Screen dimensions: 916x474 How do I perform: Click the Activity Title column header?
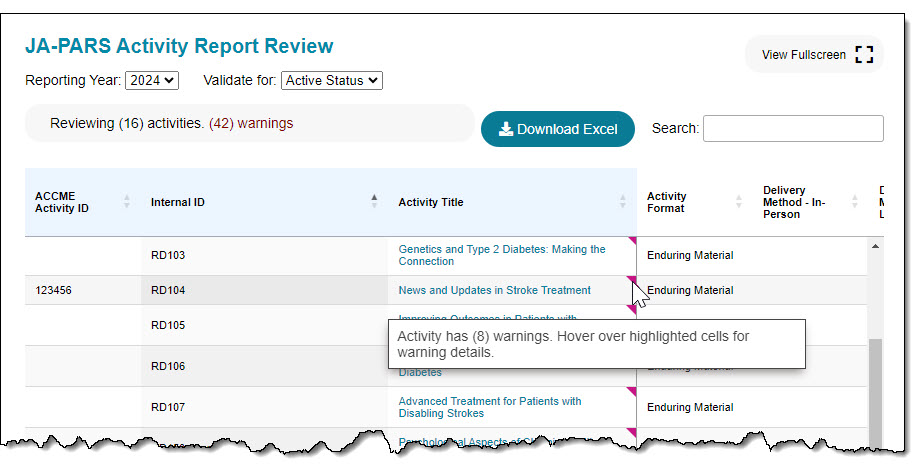click(512, 202)
